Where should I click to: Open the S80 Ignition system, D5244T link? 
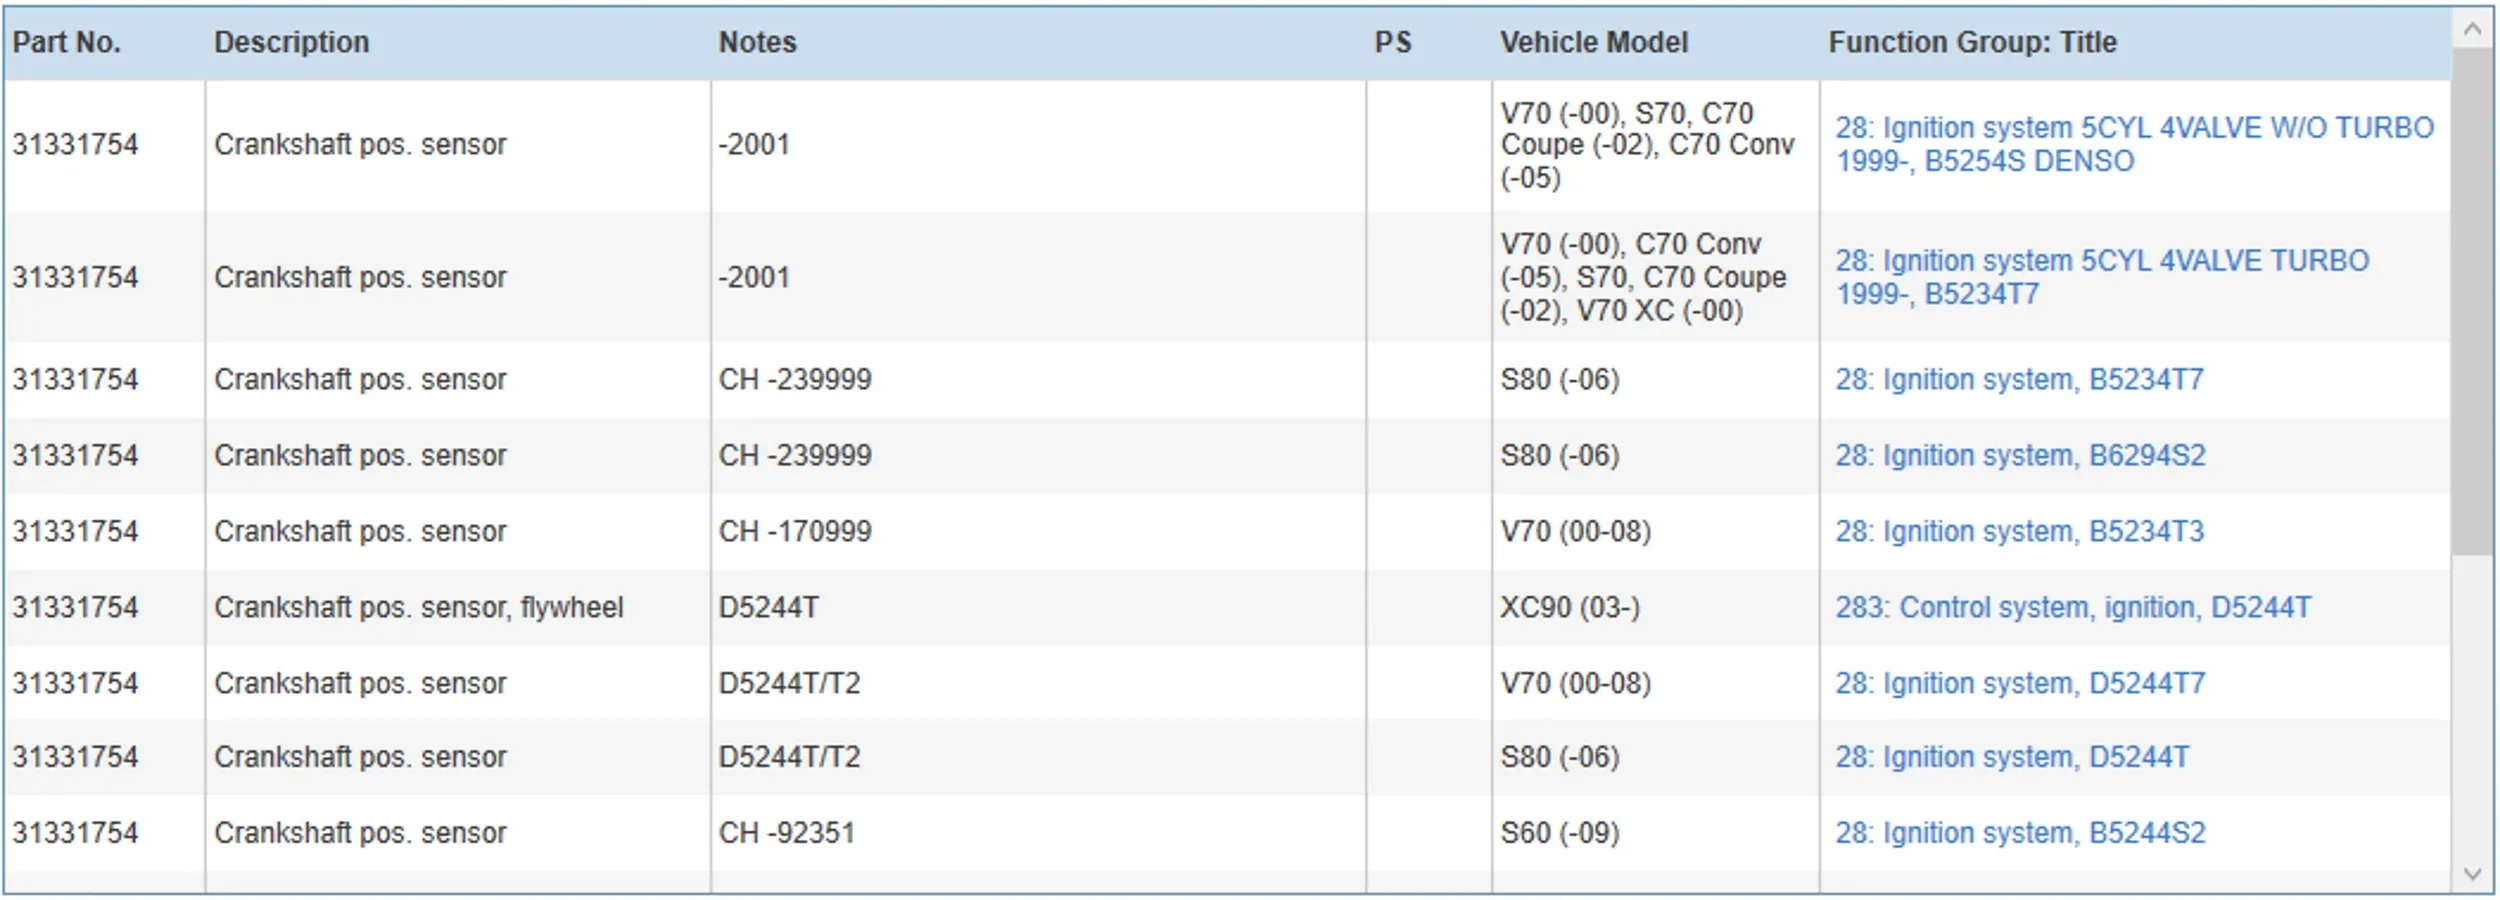(x=2011, y=757)
